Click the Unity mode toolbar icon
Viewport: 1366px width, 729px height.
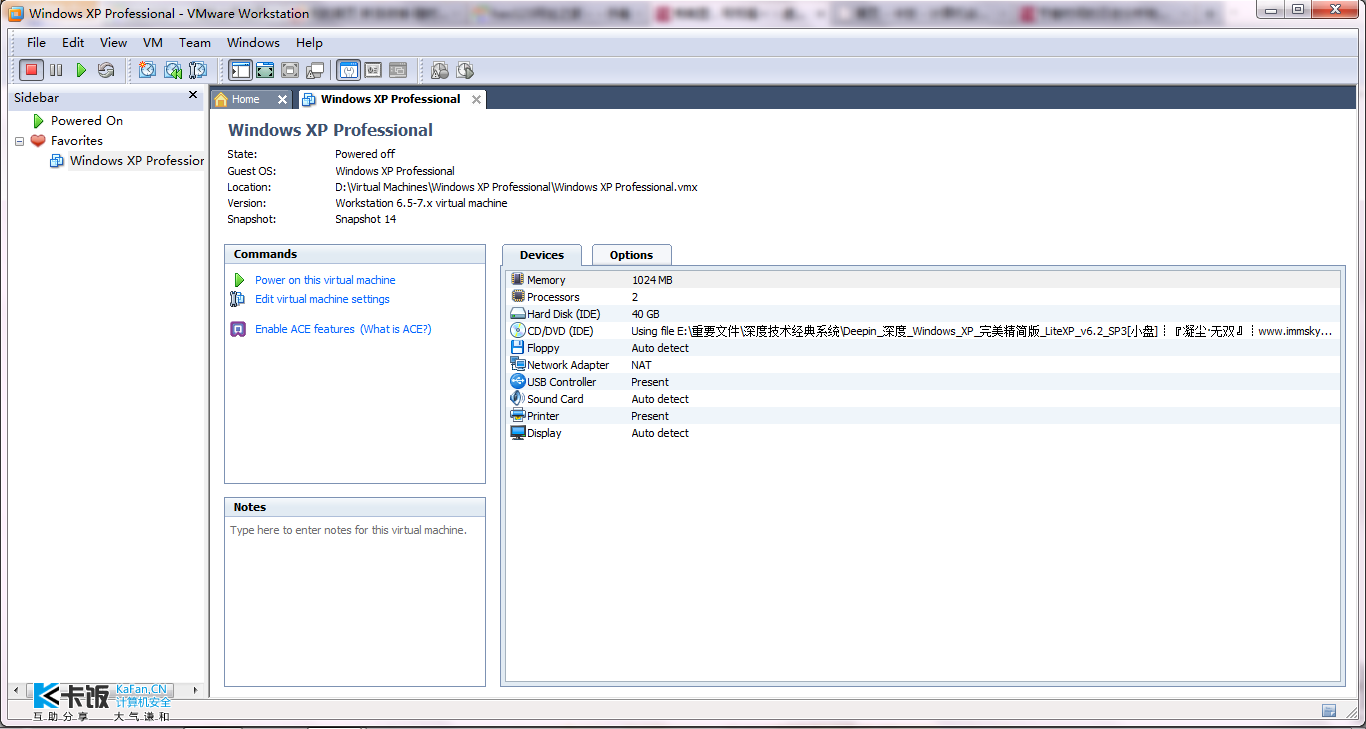click(x=315, y=70)
